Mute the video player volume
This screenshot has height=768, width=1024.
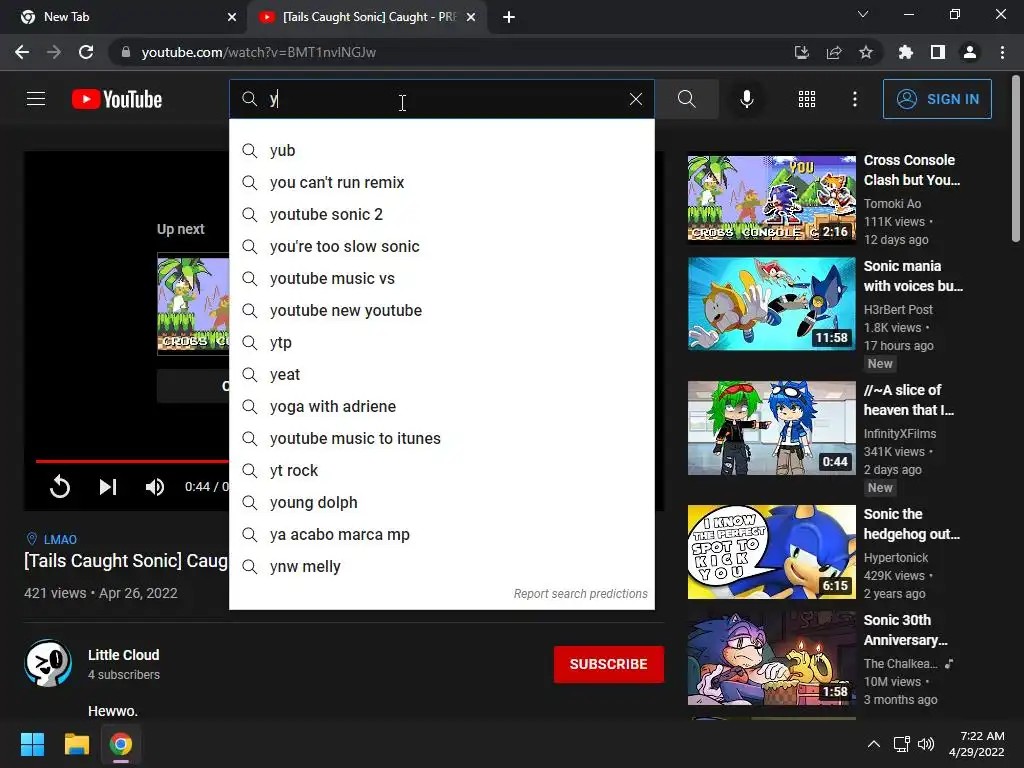click(155, 487)
